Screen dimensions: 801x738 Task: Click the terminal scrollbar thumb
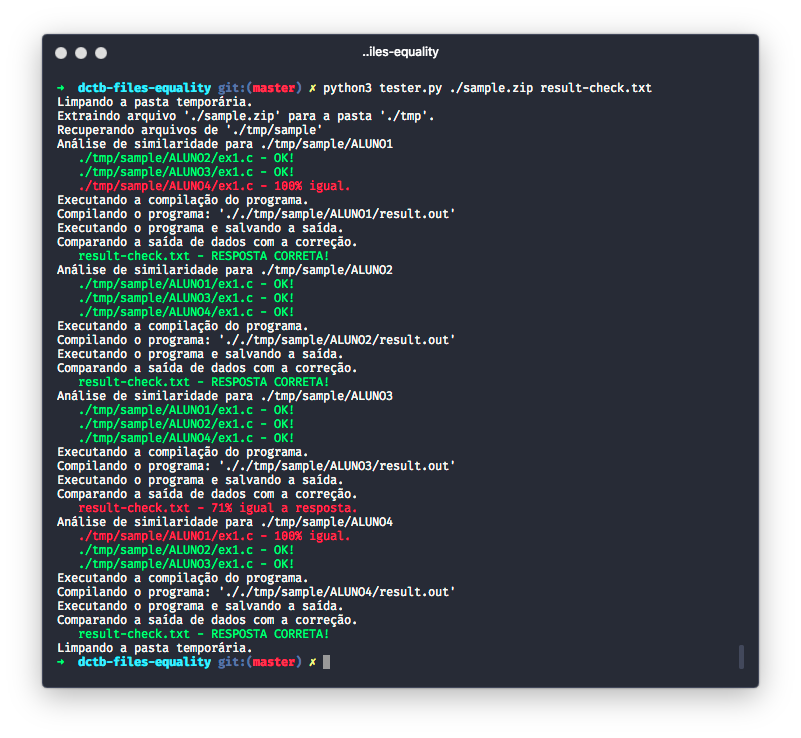point(741,657)
